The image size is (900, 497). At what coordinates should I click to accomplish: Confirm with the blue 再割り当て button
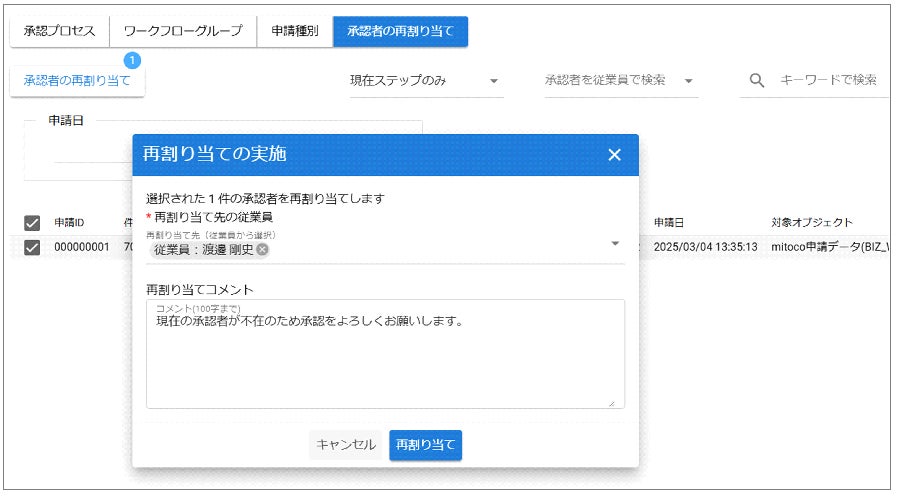pos(425,445)
